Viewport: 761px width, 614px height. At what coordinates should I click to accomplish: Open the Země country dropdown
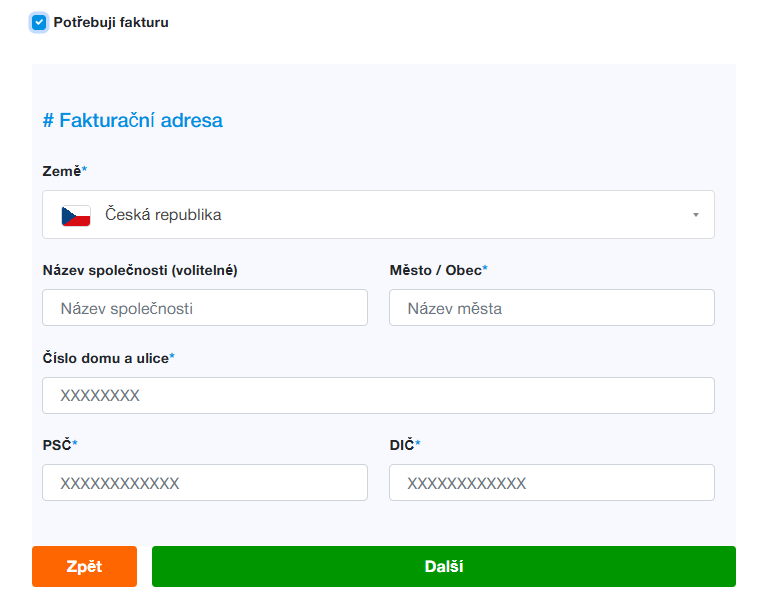click(378, 215)
